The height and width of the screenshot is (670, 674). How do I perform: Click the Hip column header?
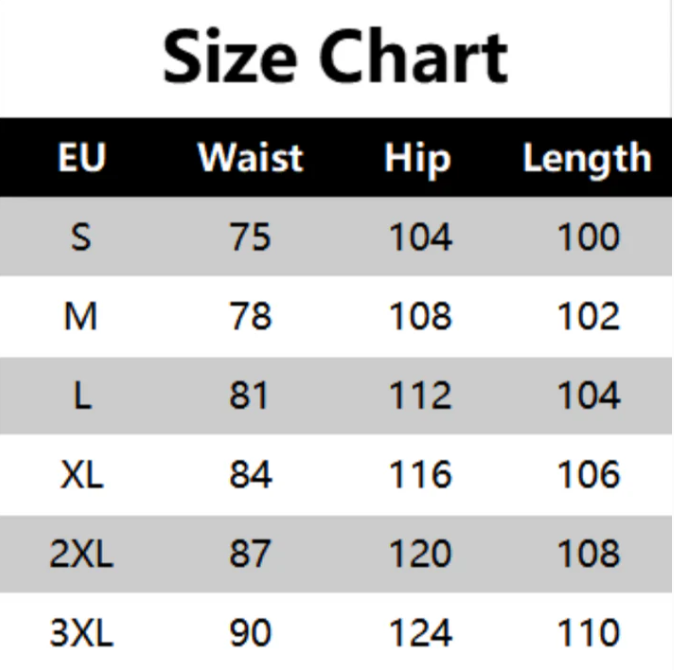[418, 159]
